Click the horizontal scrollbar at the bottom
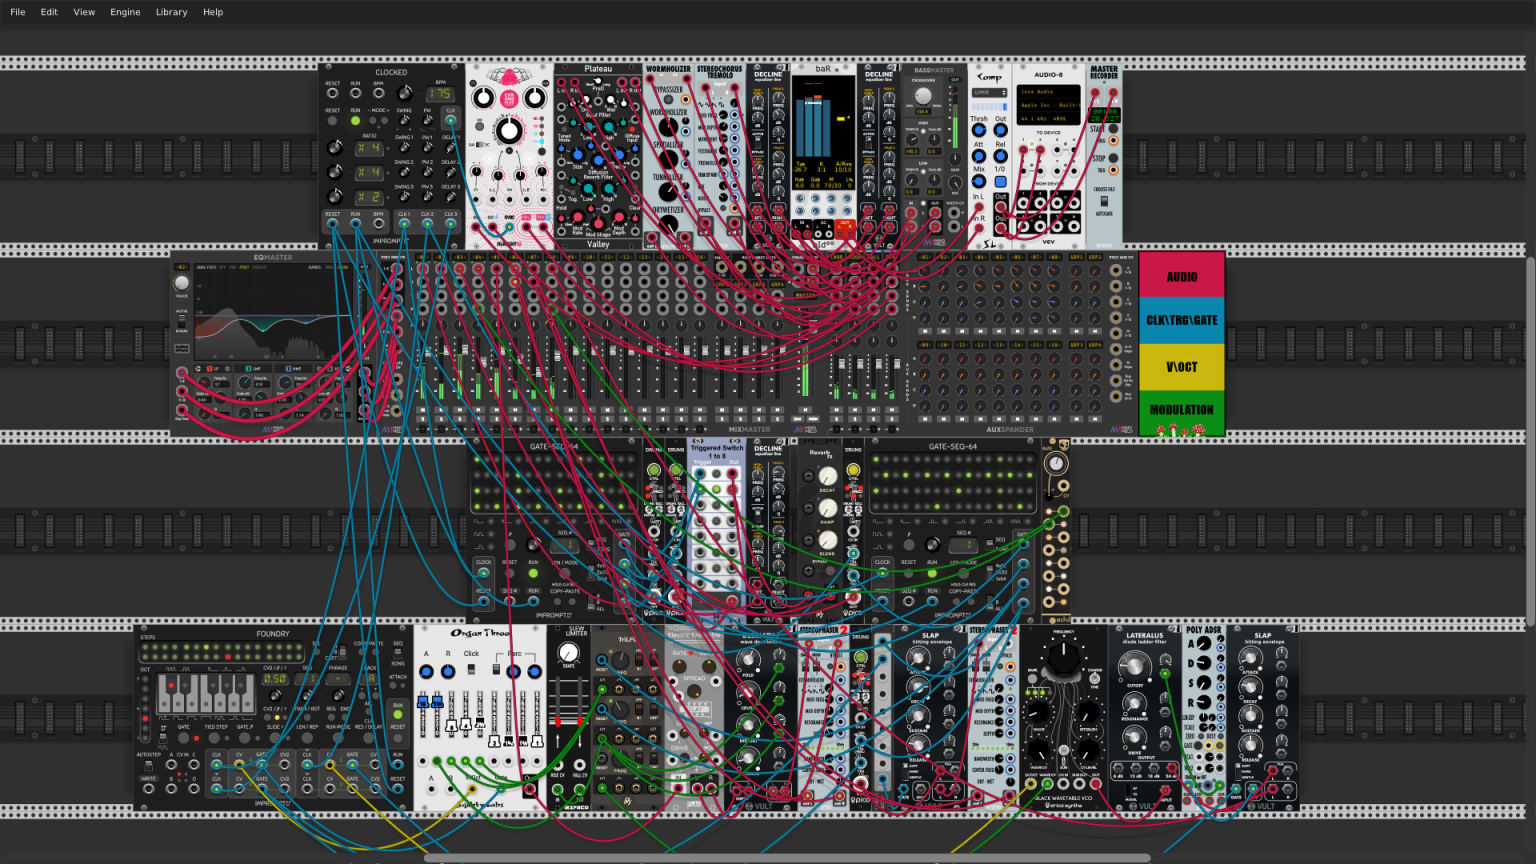The height and width of the screenshot is (864, 1536). pyautogui.click(x=787, y=858)
